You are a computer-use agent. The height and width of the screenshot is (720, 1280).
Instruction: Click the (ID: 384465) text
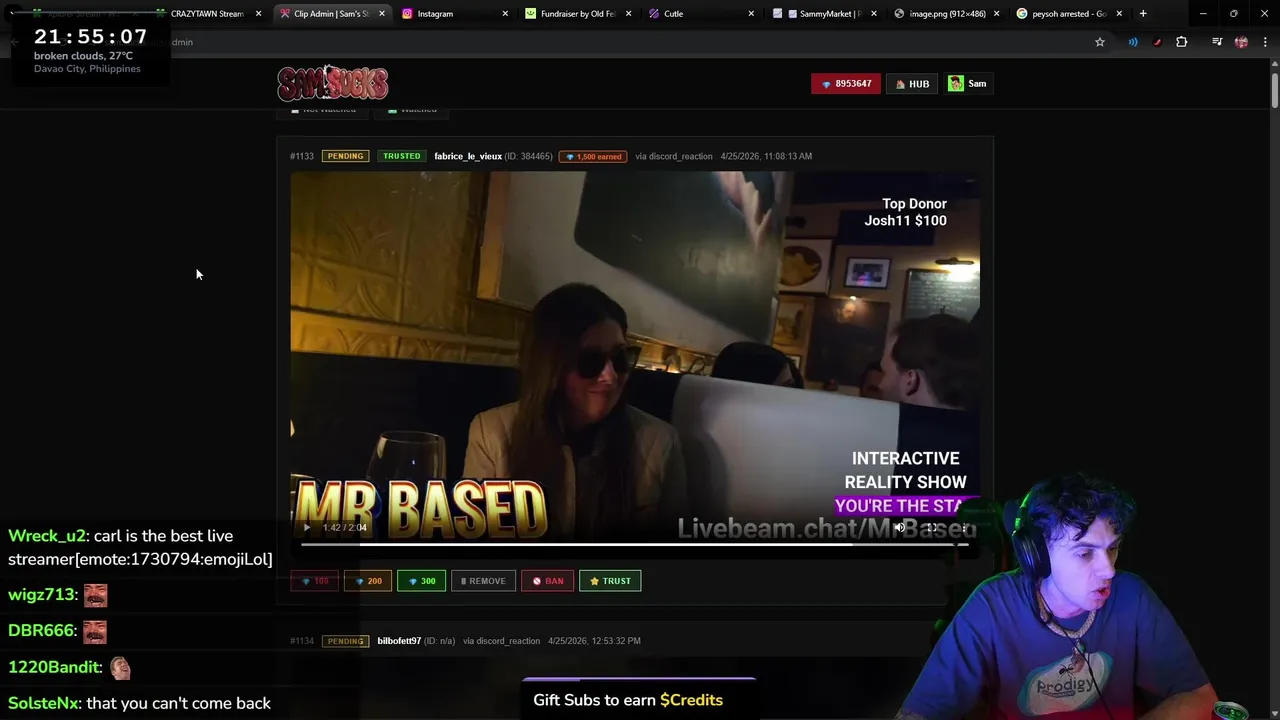pyautogui.click(x=529, y=156)
